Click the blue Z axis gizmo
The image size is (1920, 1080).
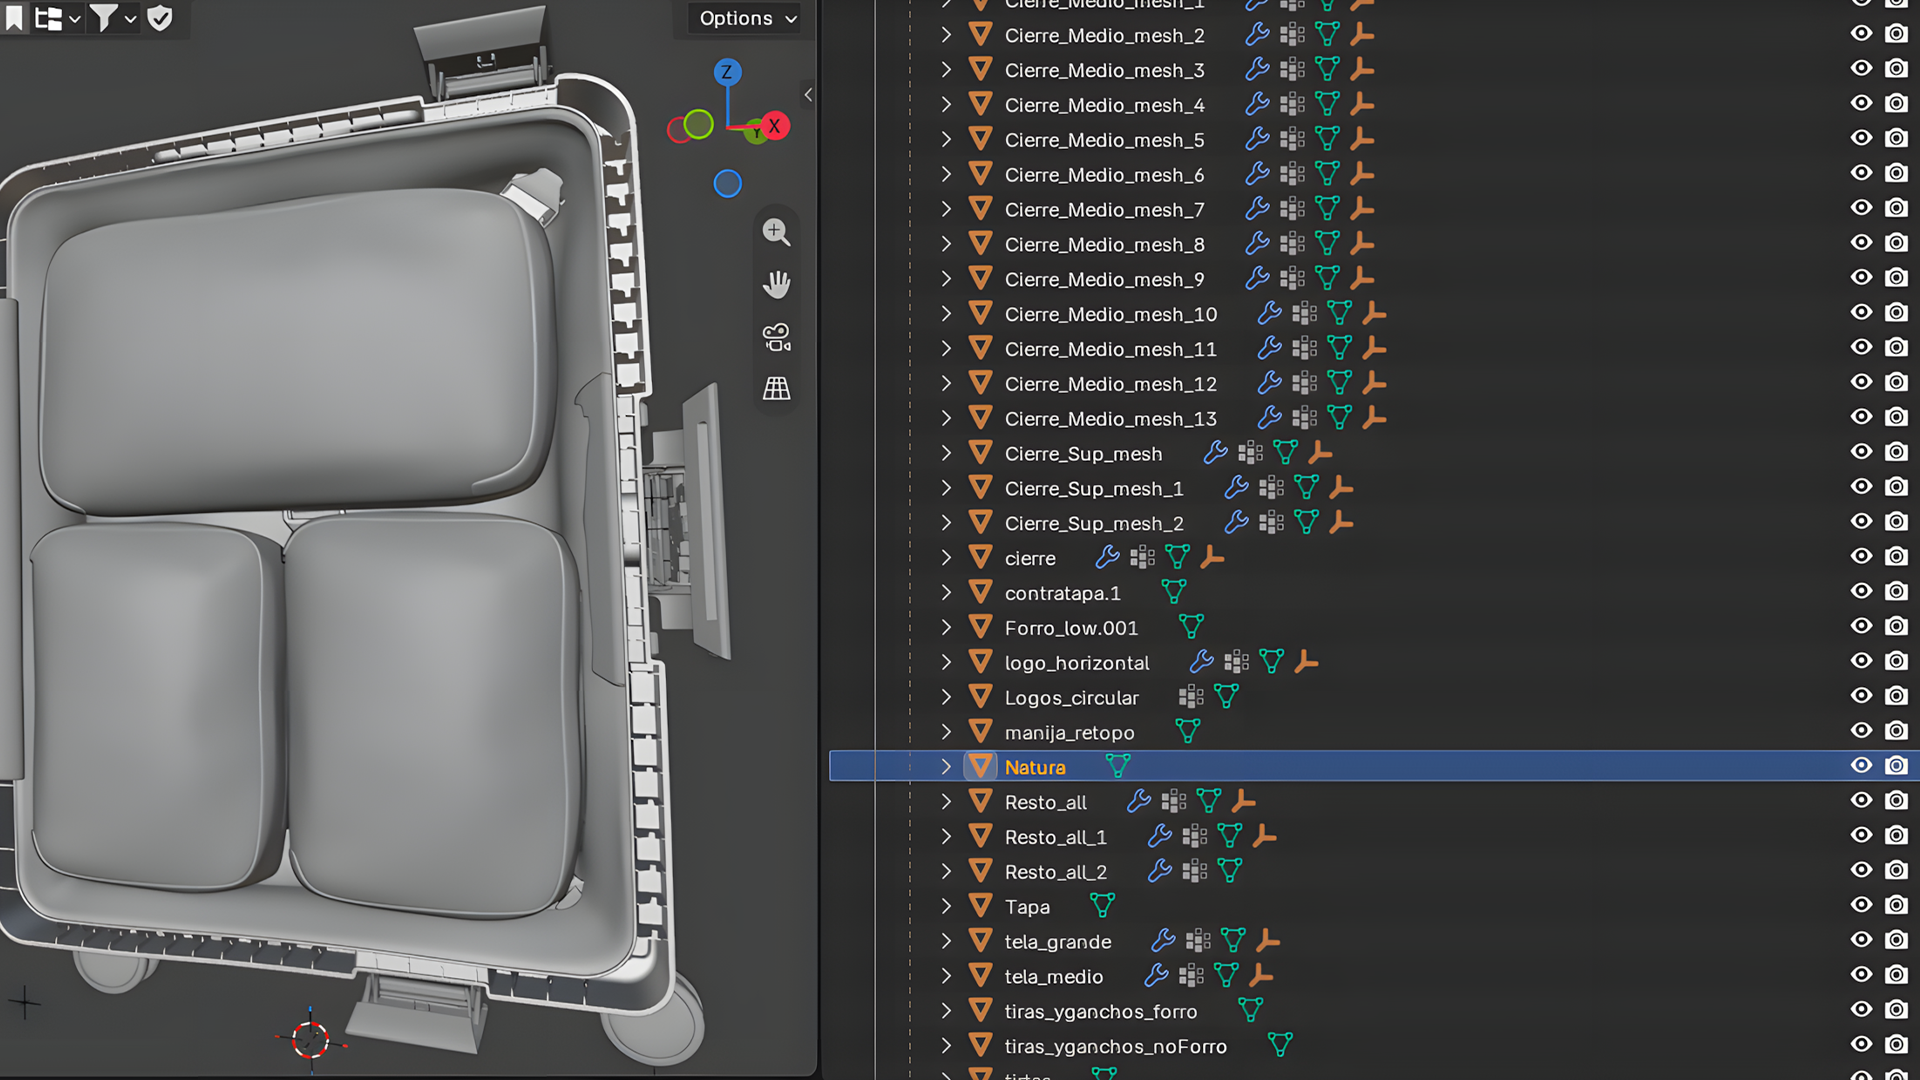click(x=727, y=72)
